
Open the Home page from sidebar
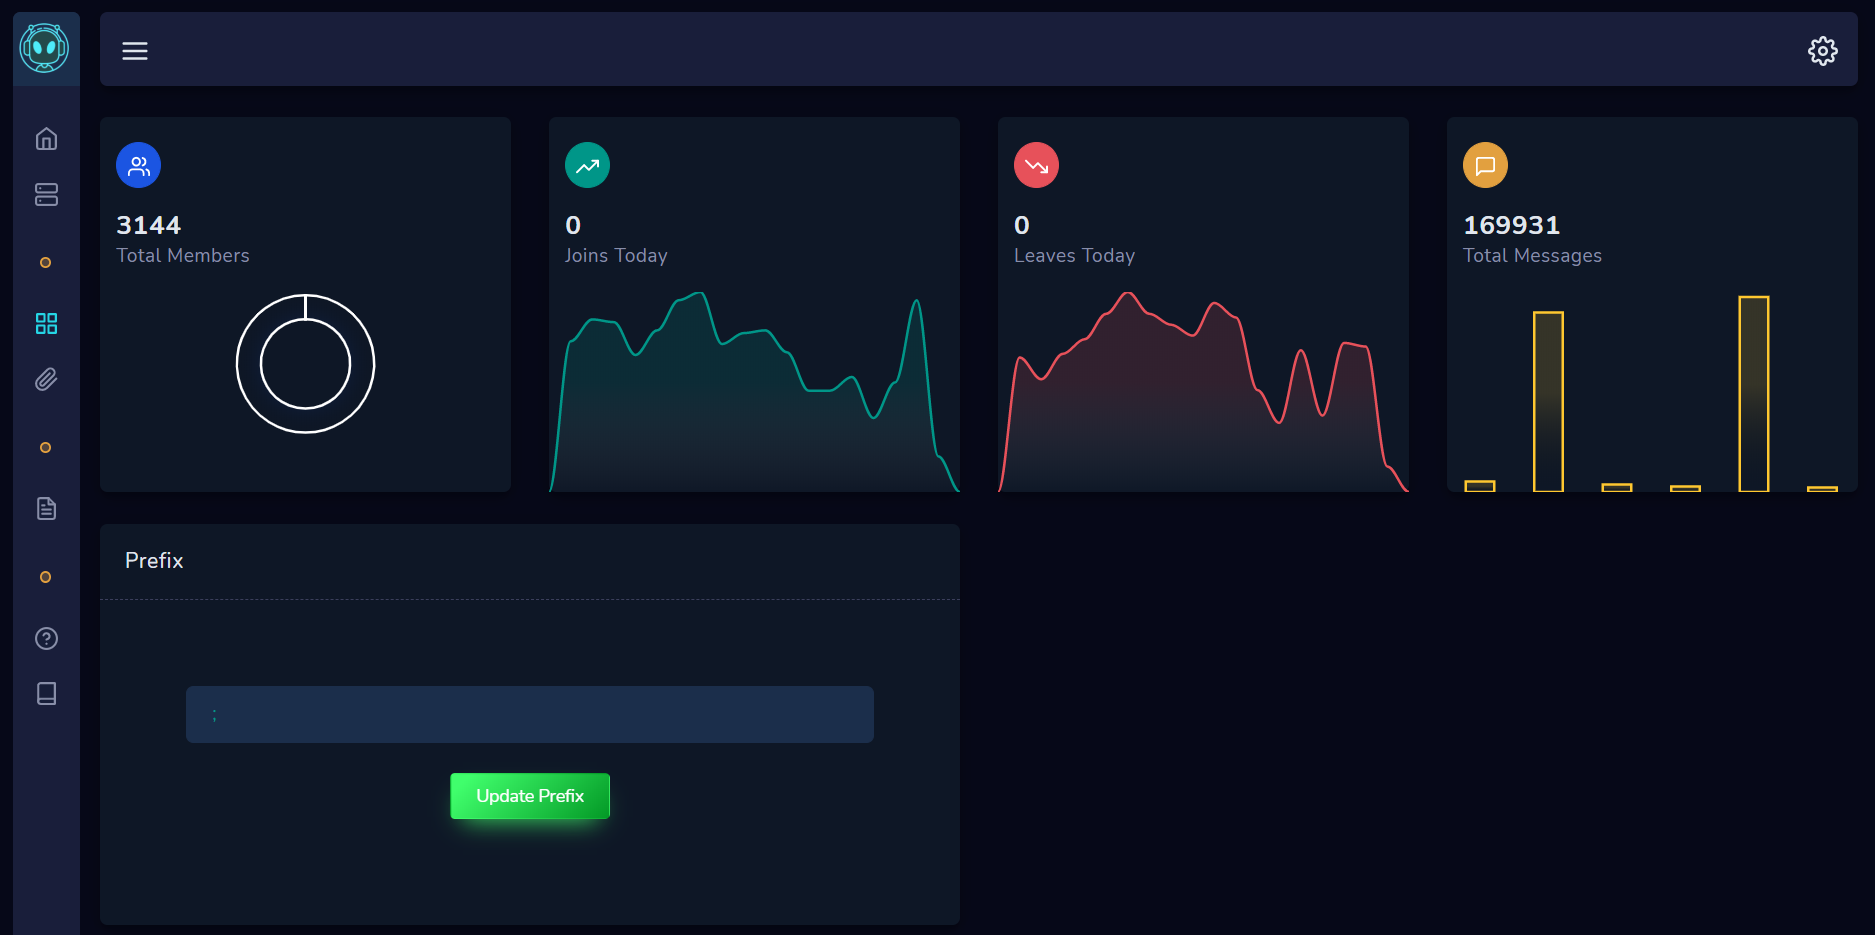tap(46, 139)
